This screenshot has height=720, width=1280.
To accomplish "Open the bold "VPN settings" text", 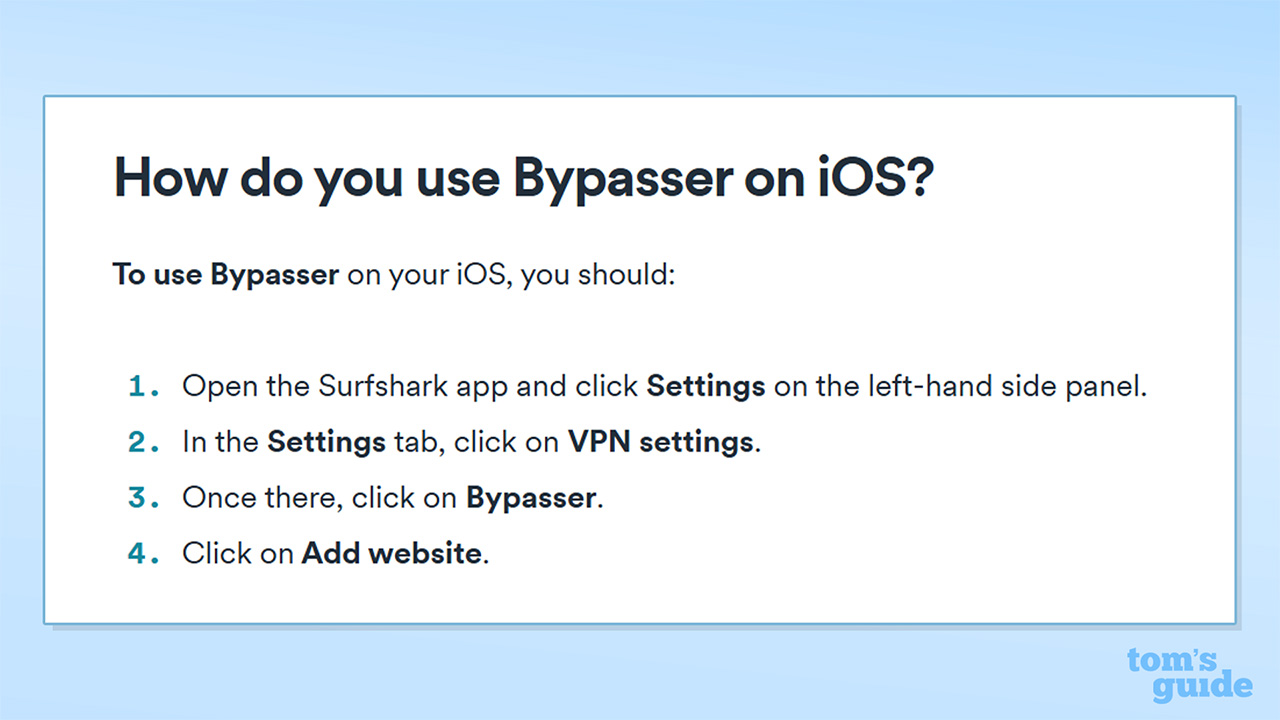I will pyautogui.click(x=660, y=442).
